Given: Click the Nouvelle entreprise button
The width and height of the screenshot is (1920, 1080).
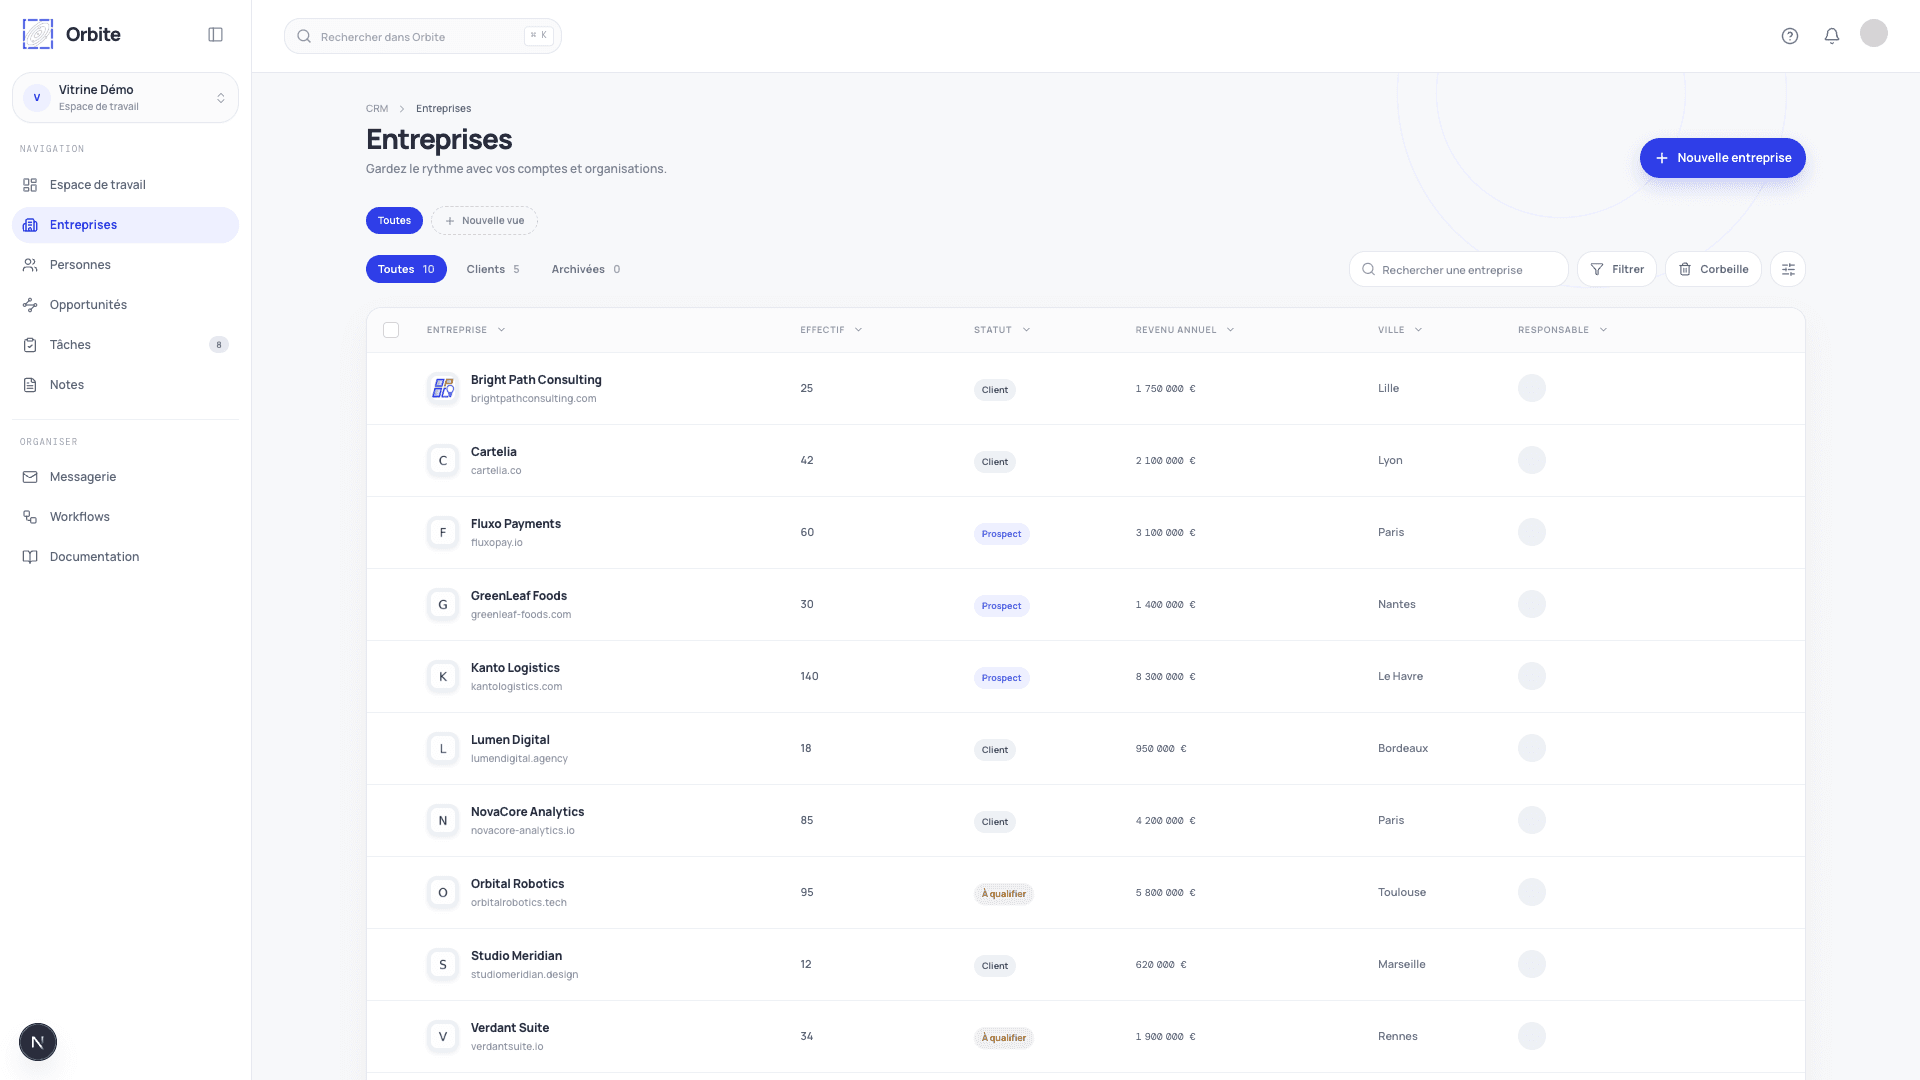Looking at the screenshot, I should (x=1722, y=158).
